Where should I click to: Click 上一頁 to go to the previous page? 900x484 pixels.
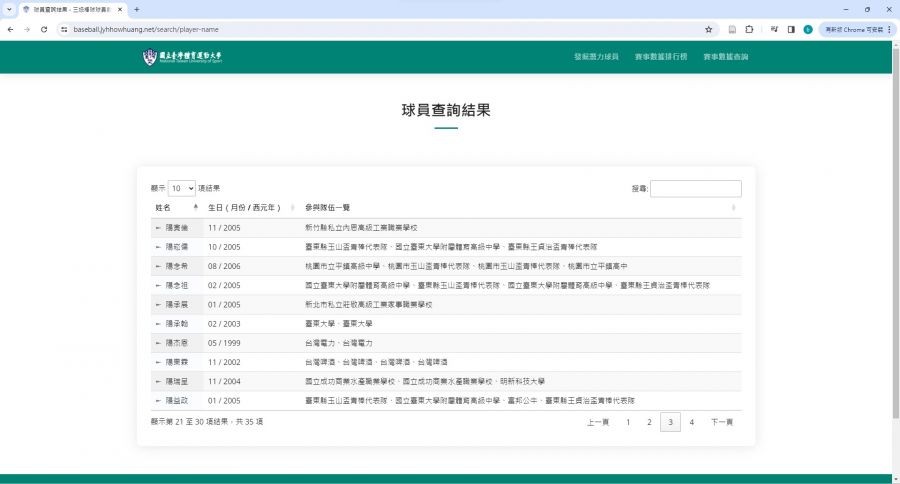(x=598, y=422)
